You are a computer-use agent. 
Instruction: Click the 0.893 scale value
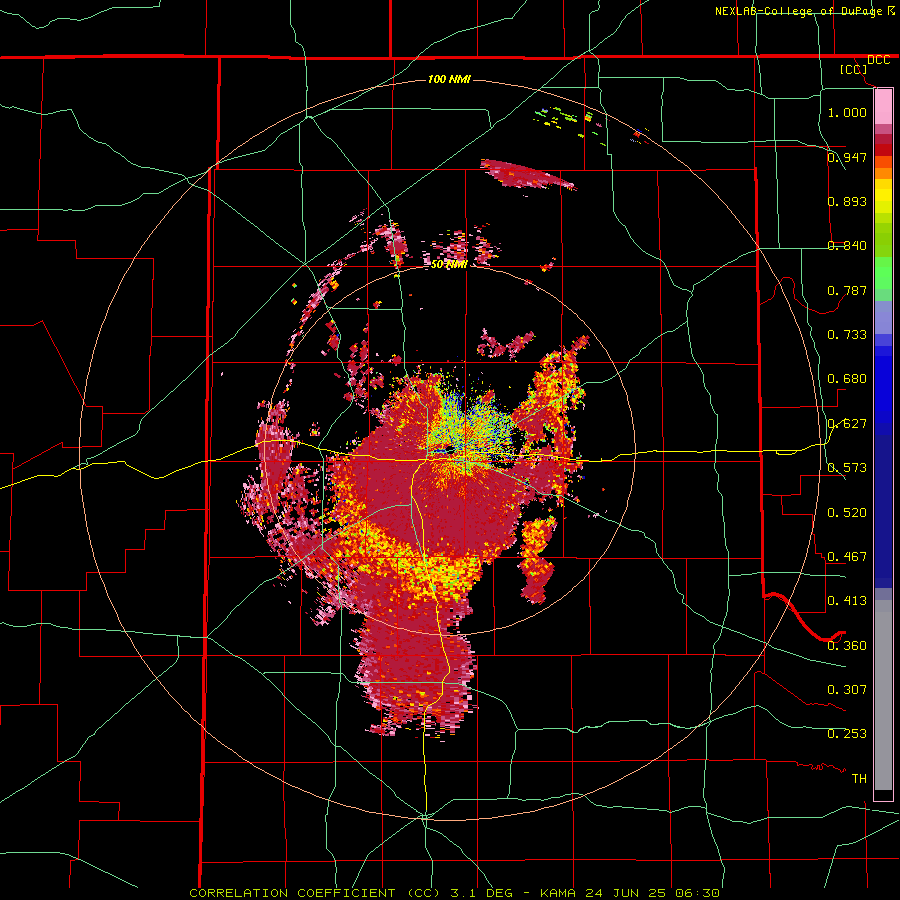point(847,201)
